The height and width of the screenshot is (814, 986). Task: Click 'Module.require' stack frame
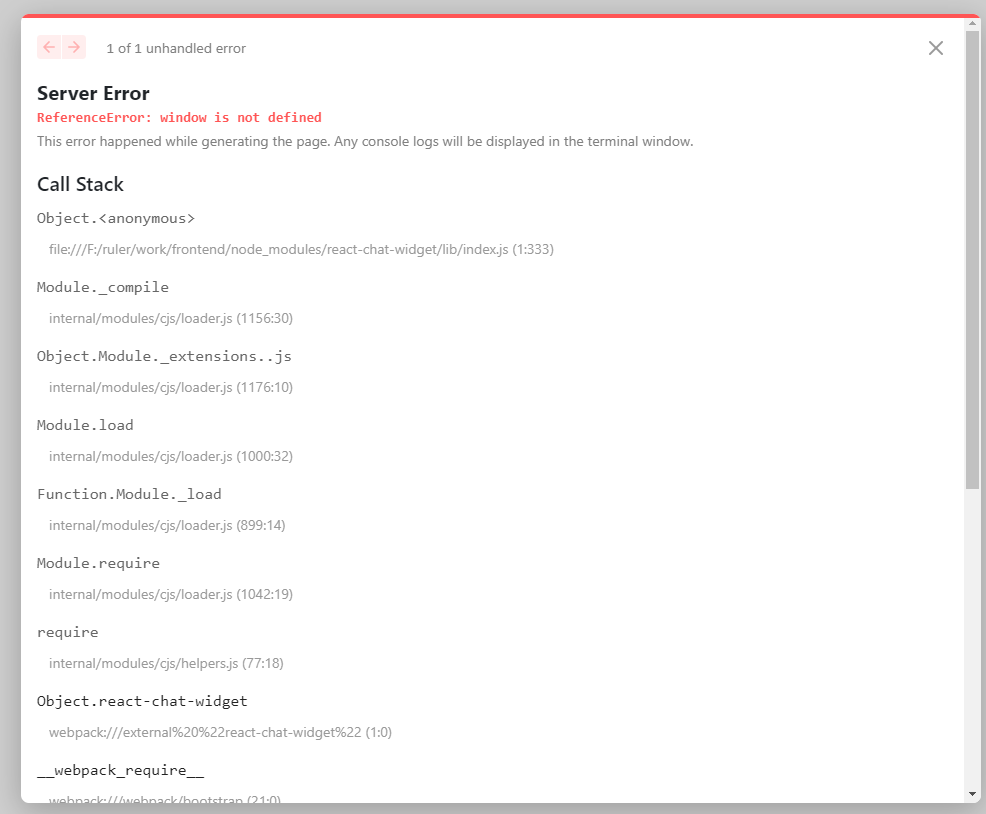point(98,564)
